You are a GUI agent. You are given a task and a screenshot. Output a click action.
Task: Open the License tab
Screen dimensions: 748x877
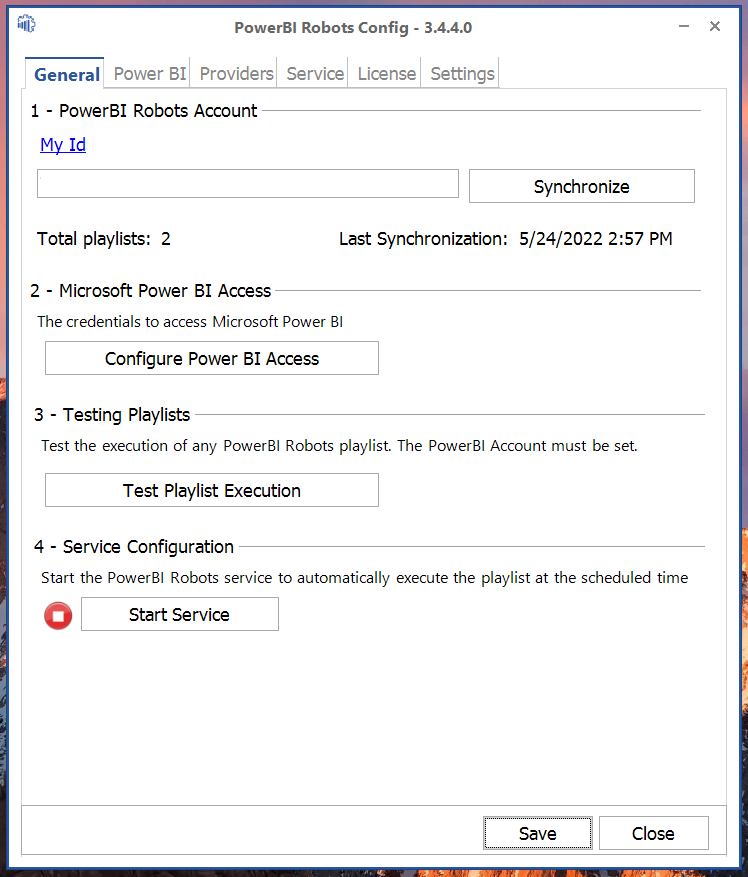coord(386,74)
